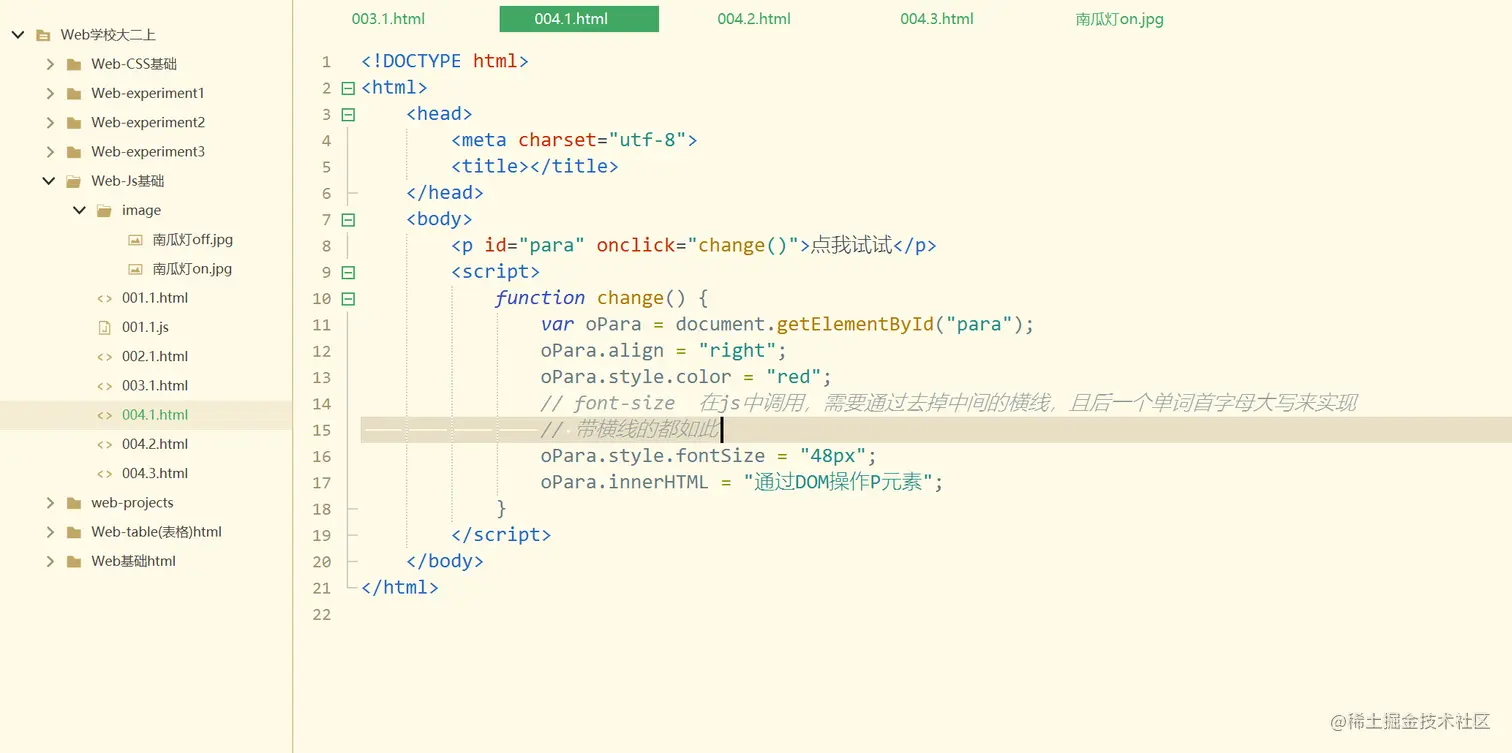
Task: Click the Web基础html folder icon
Action: (x=73, y=561)
